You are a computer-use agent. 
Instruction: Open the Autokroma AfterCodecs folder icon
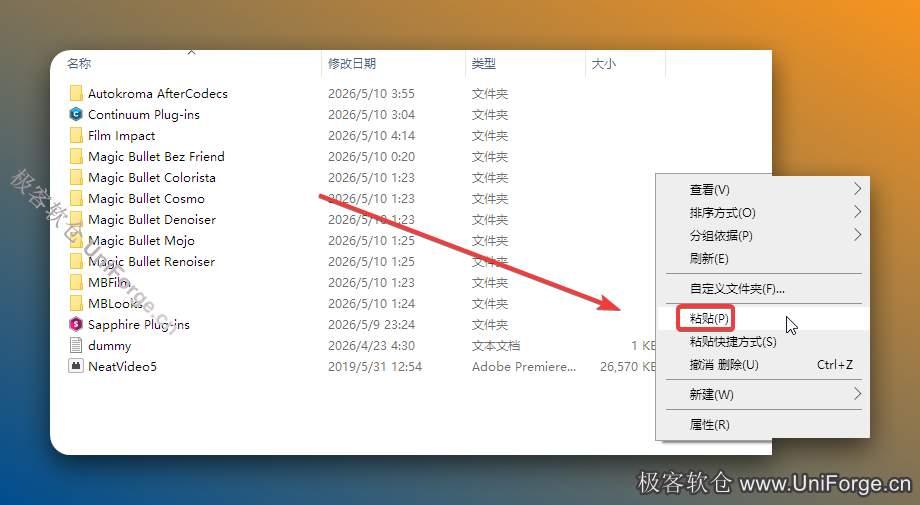click(x=76, y=93)
